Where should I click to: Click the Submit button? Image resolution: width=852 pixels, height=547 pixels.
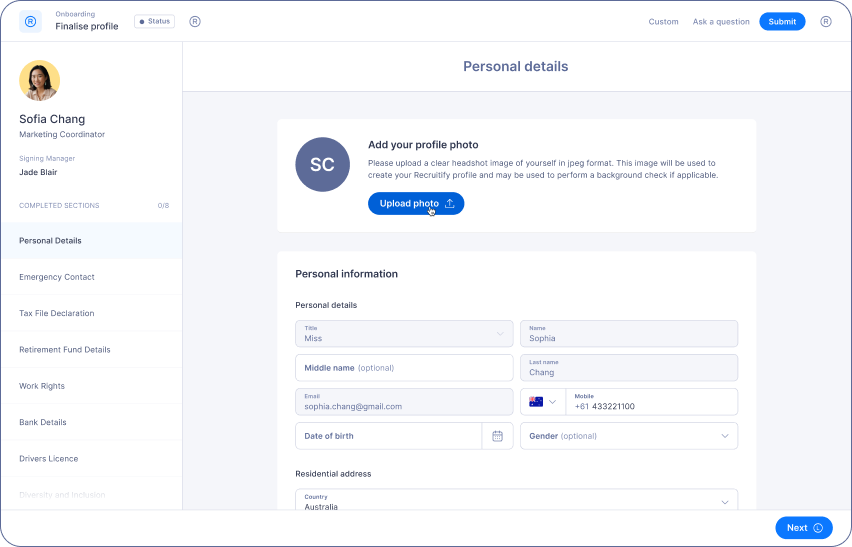pos(782,22)
